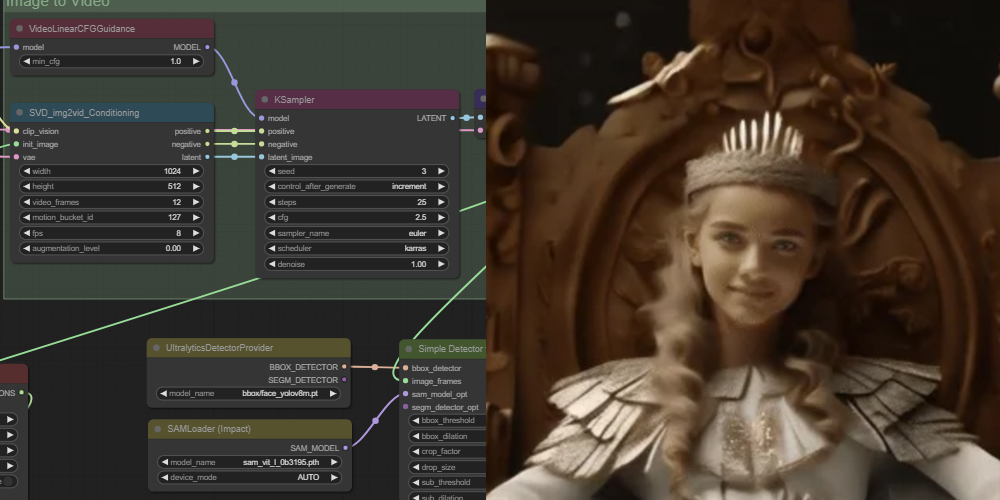Select the KSampler node title bar
The image size is (1000, 500).
(357, 99)
